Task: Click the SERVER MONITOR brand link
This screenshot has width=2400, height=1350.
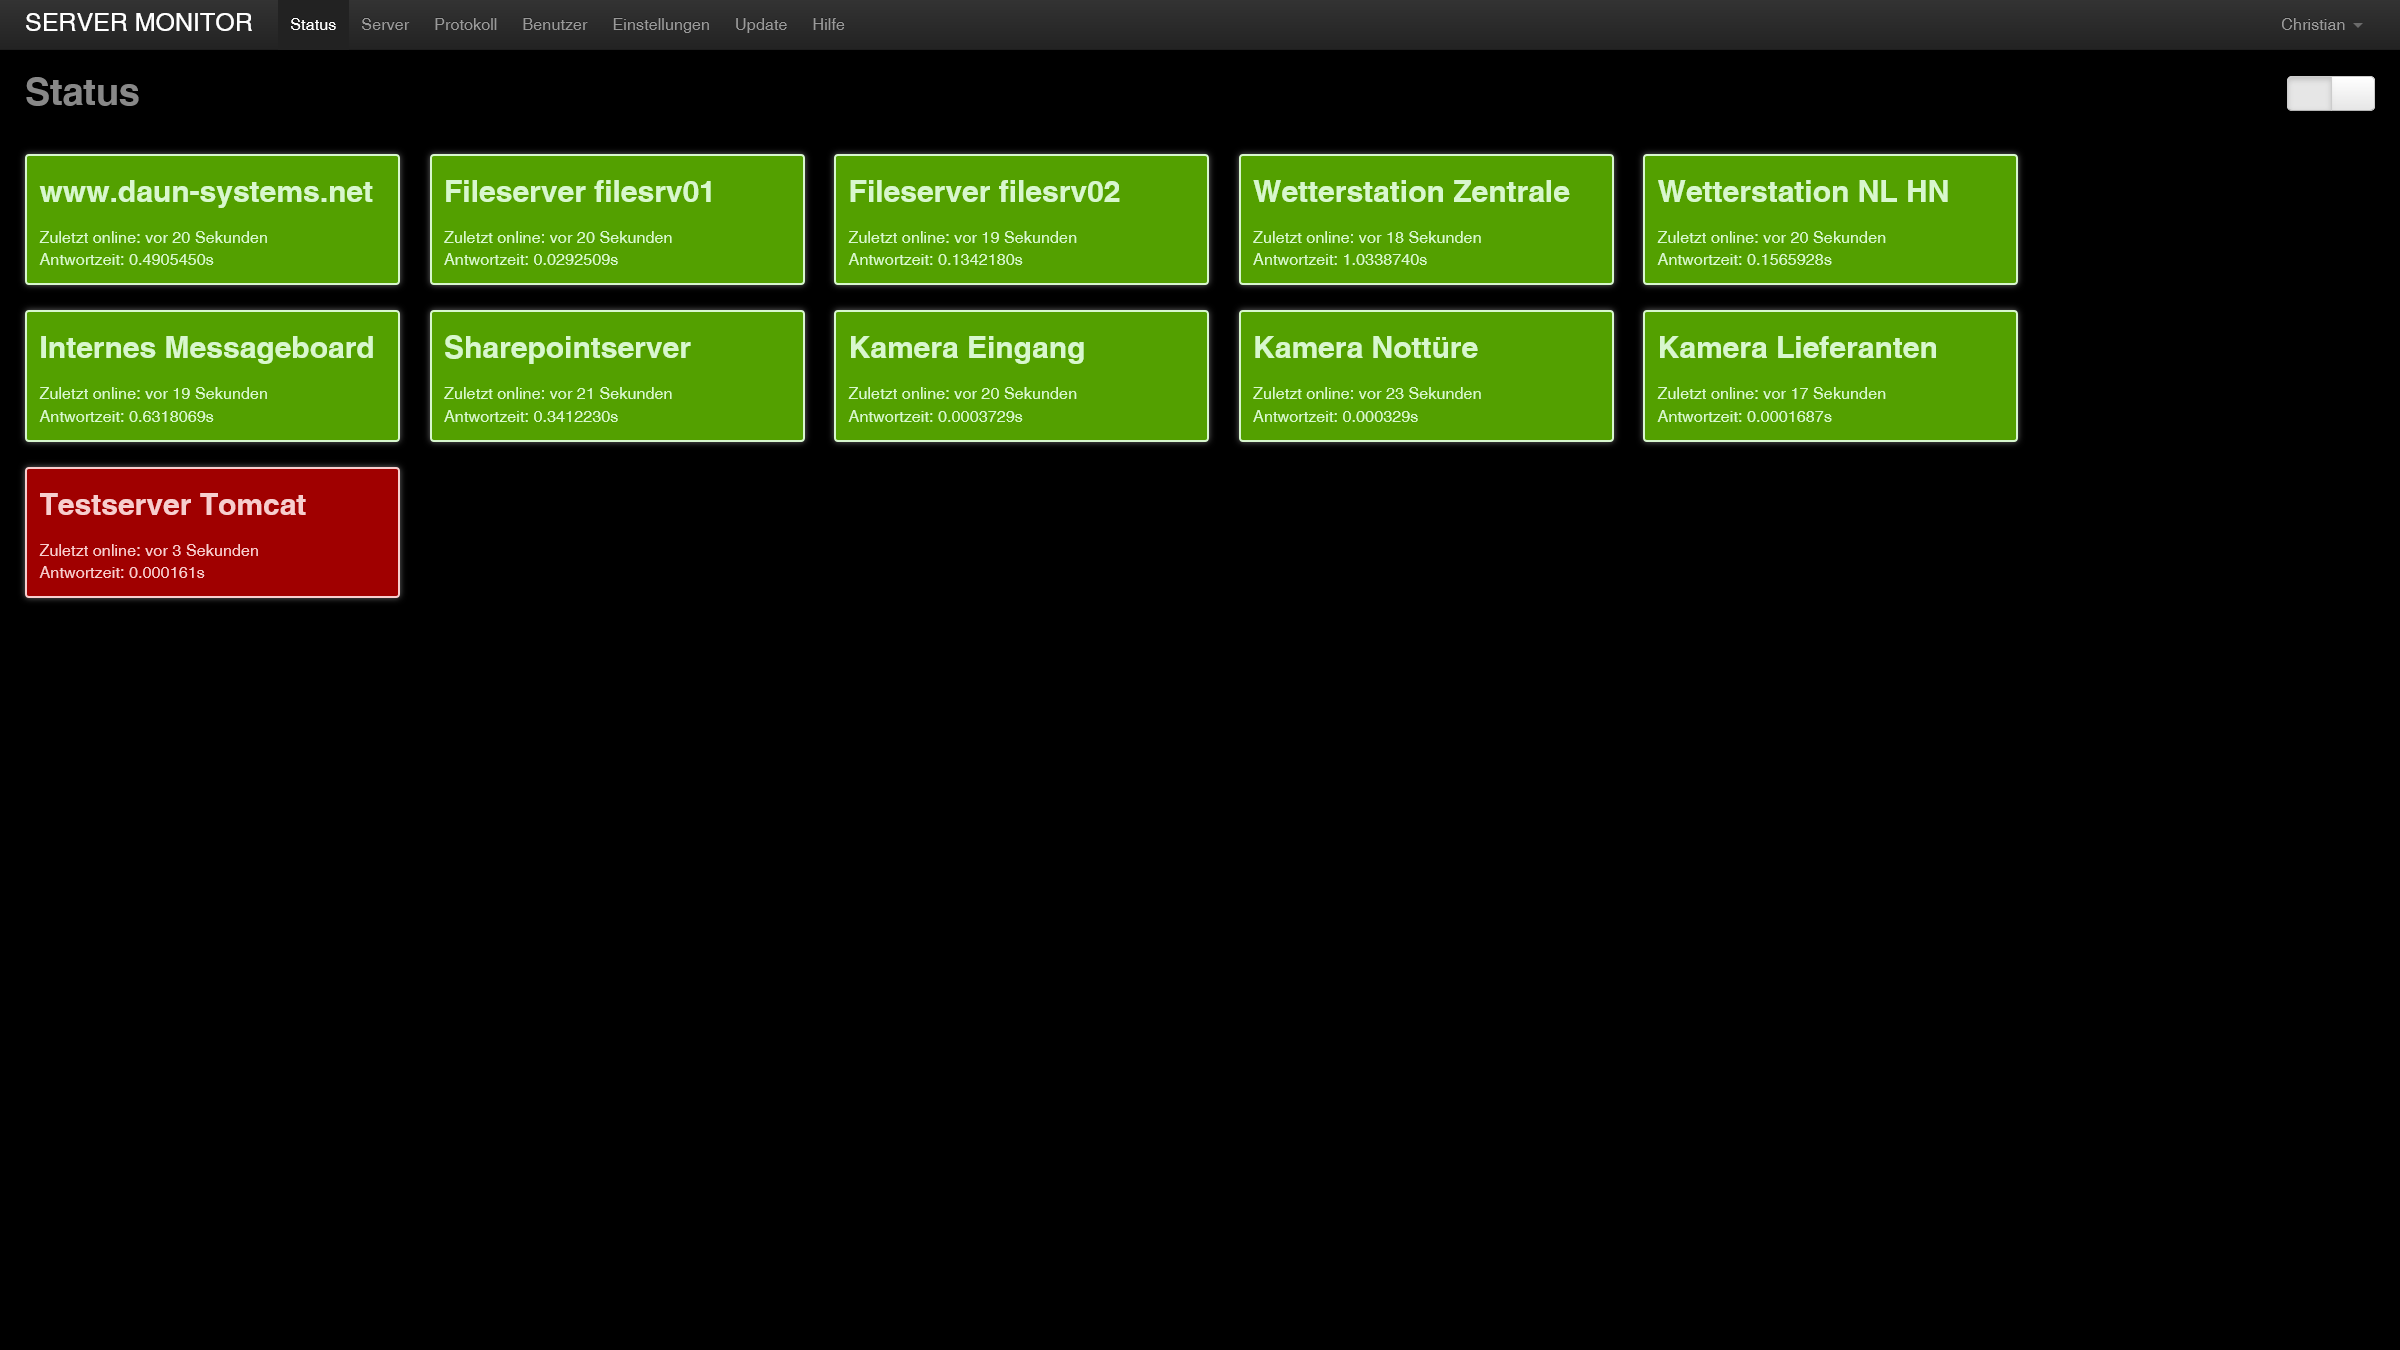Action: [x=138, y=23]
